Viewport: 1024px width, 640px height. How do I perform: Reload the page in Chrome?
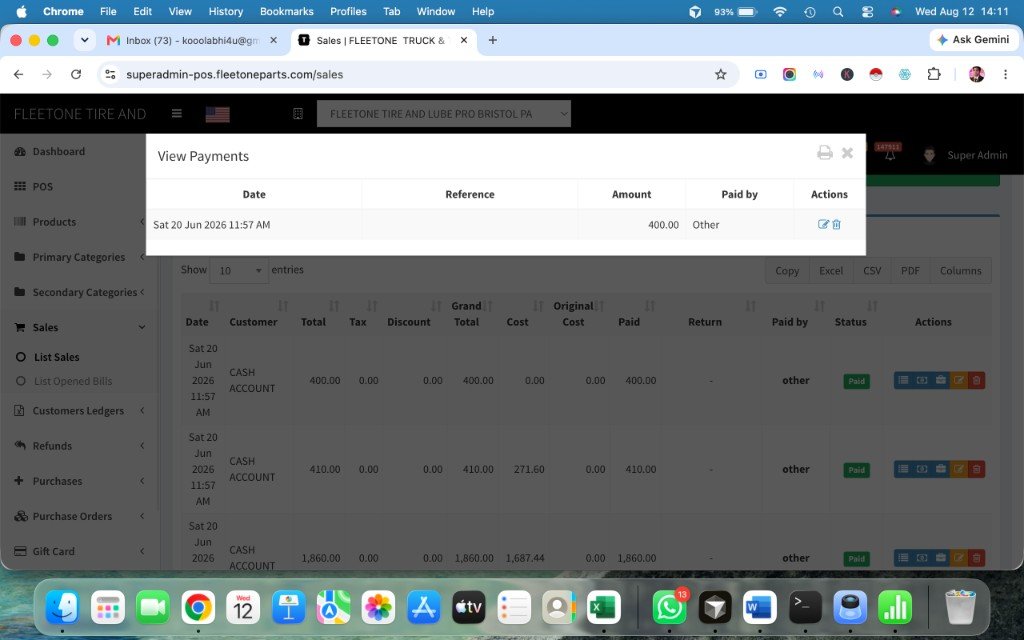pyautogui.click(x=76, y=74)
